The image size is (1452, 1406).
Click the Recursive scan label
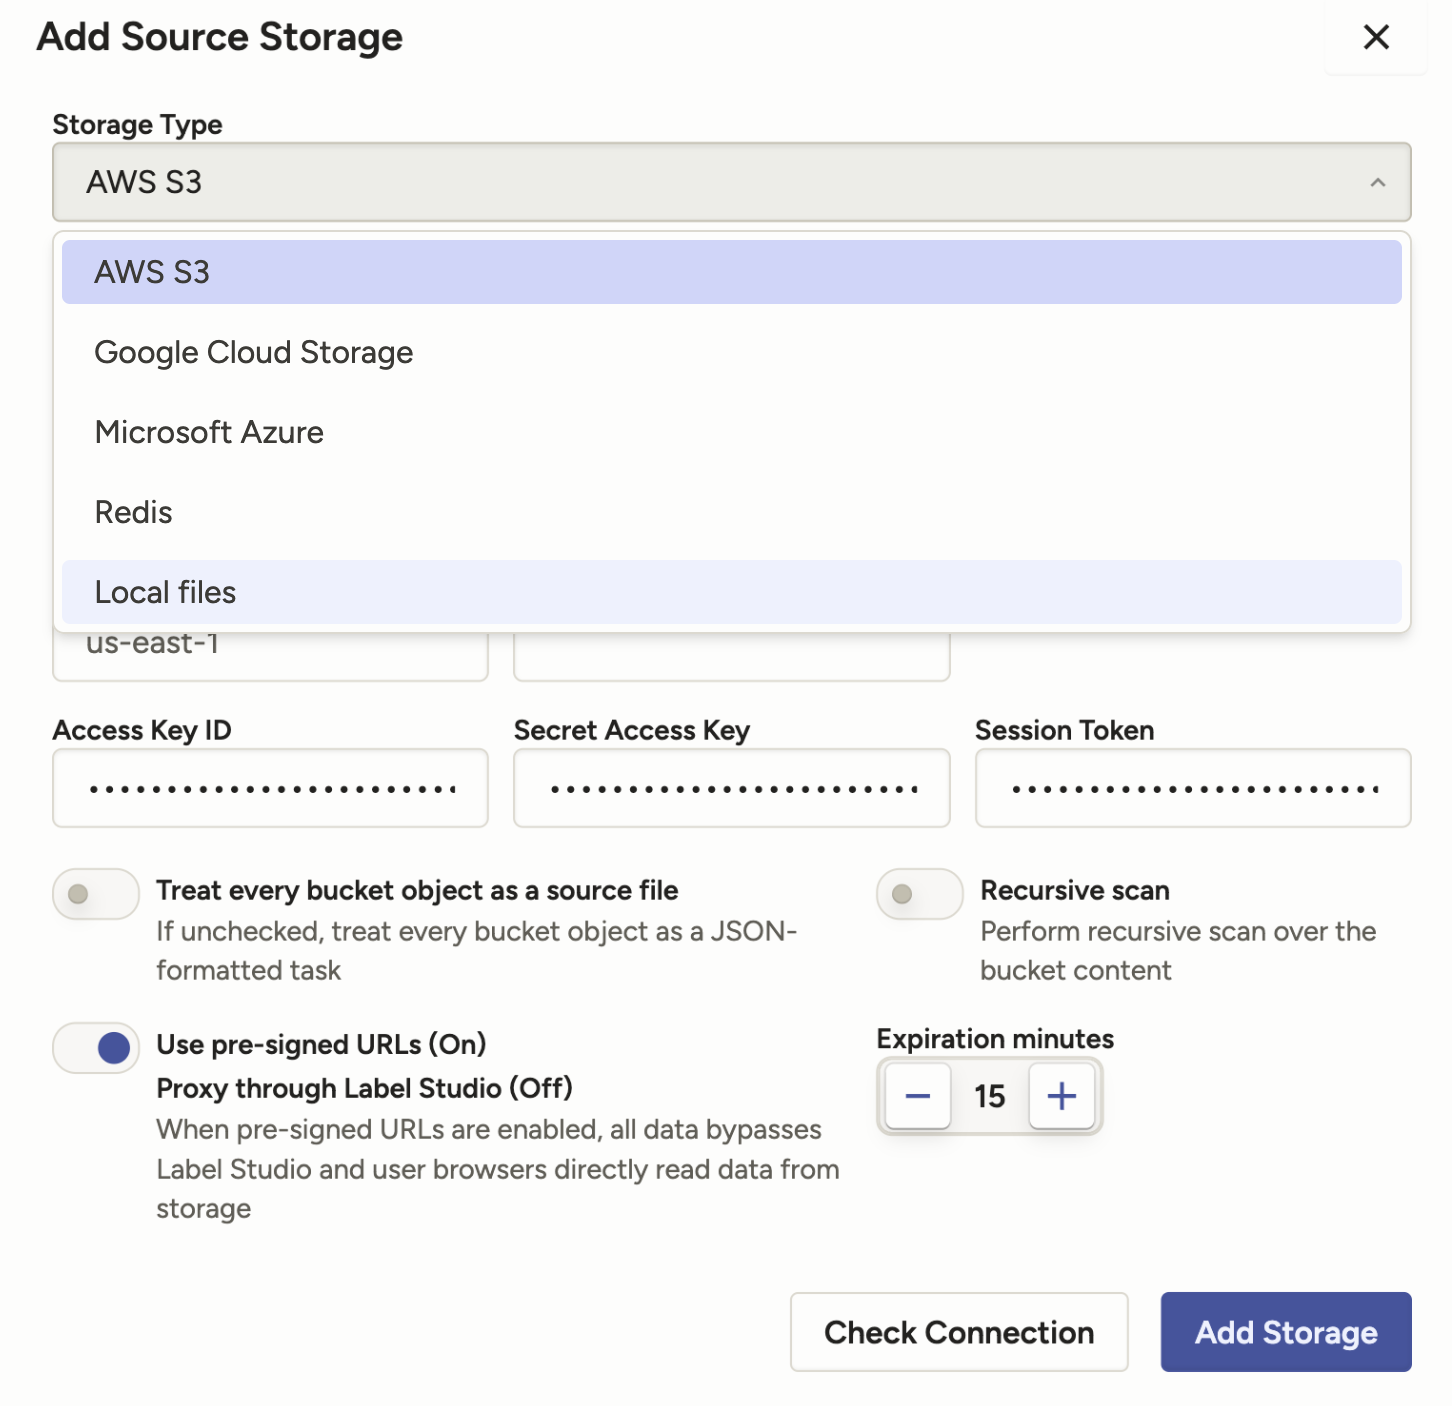pyautogui.click(x=1075, y=890)
